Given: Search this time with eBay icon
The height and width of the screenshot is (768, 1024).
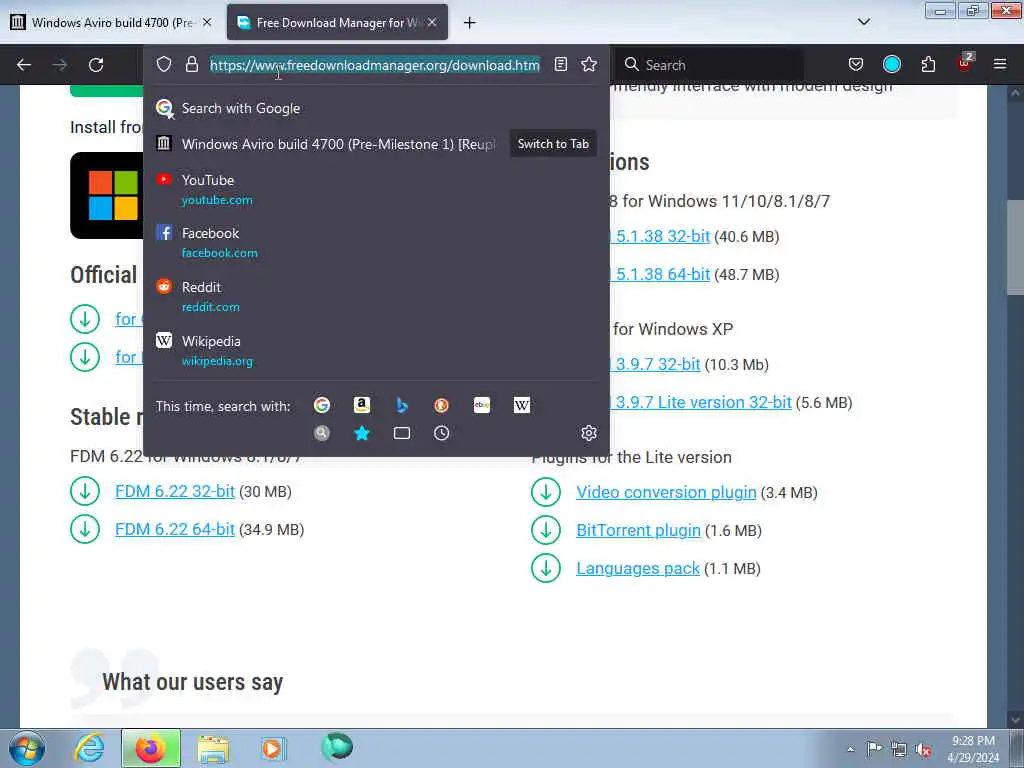Looking at the screenshot, I should [482, 405].
